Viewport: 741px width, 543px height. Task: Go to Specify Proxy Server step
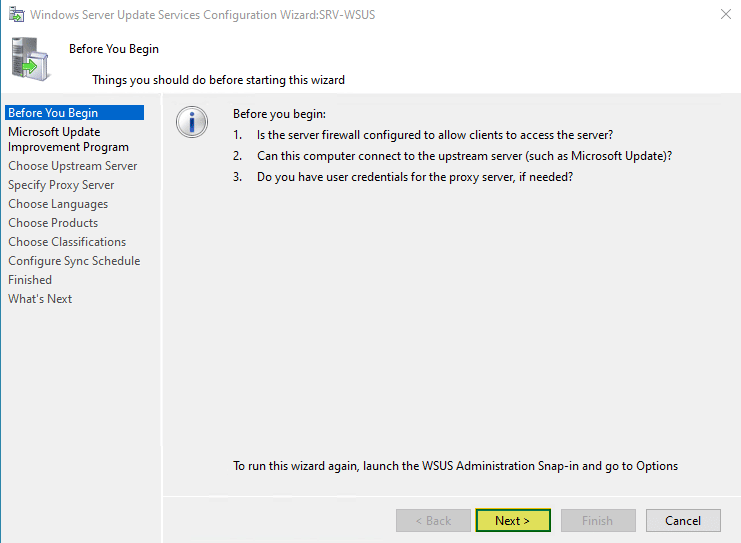[x=61, y=185]
